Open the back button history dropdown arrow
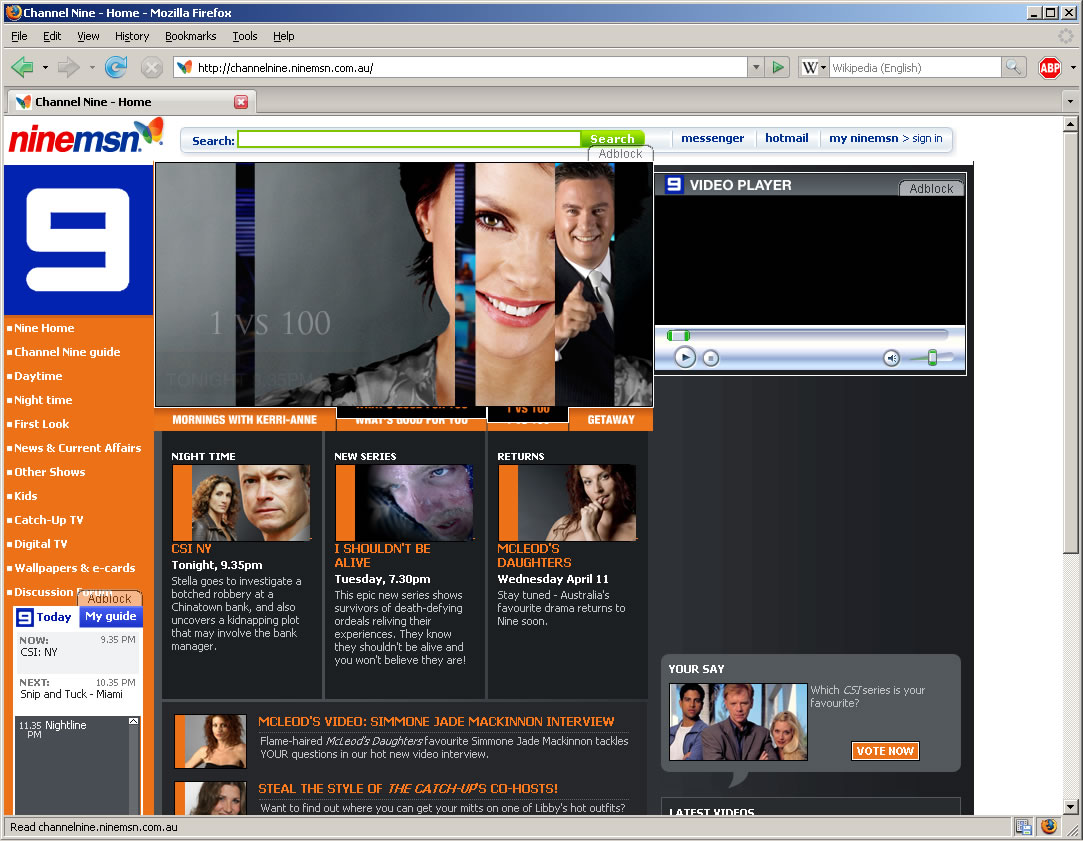 45,67
